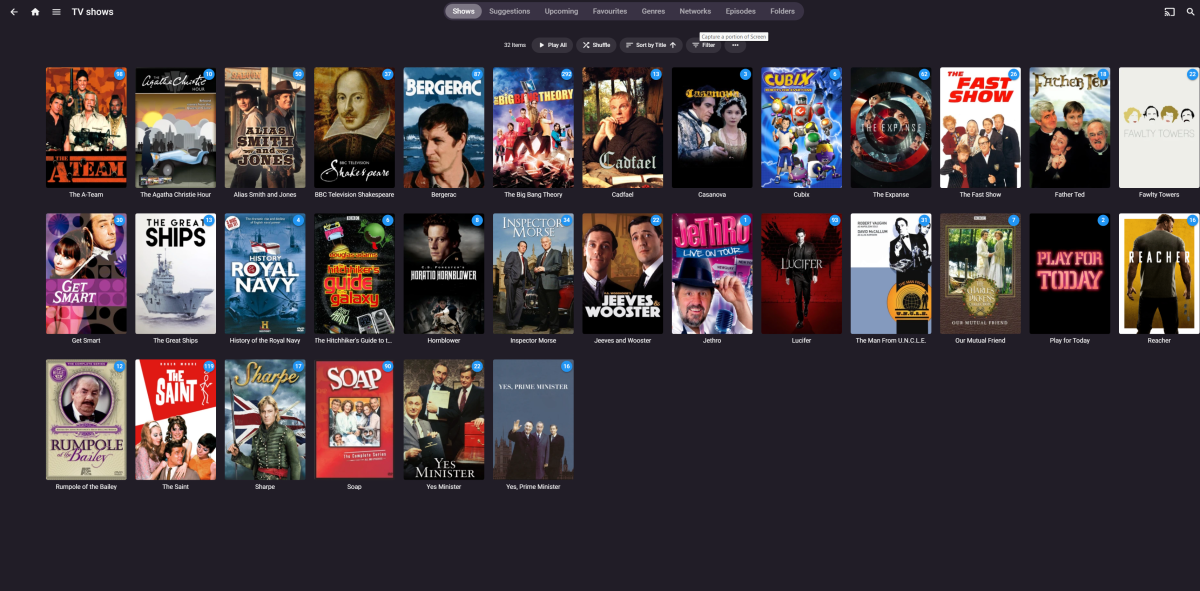Open The Agatha Christie Hour poster

[x=175, y=127]
